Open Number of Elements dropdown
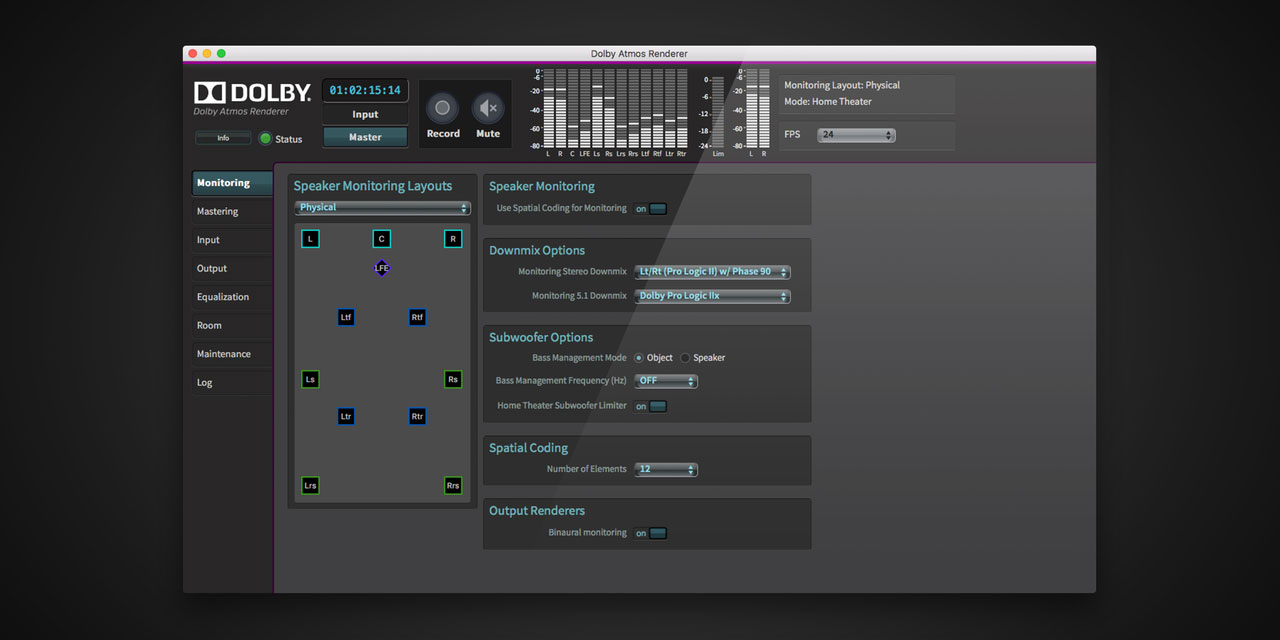 [x=666, y=469]
